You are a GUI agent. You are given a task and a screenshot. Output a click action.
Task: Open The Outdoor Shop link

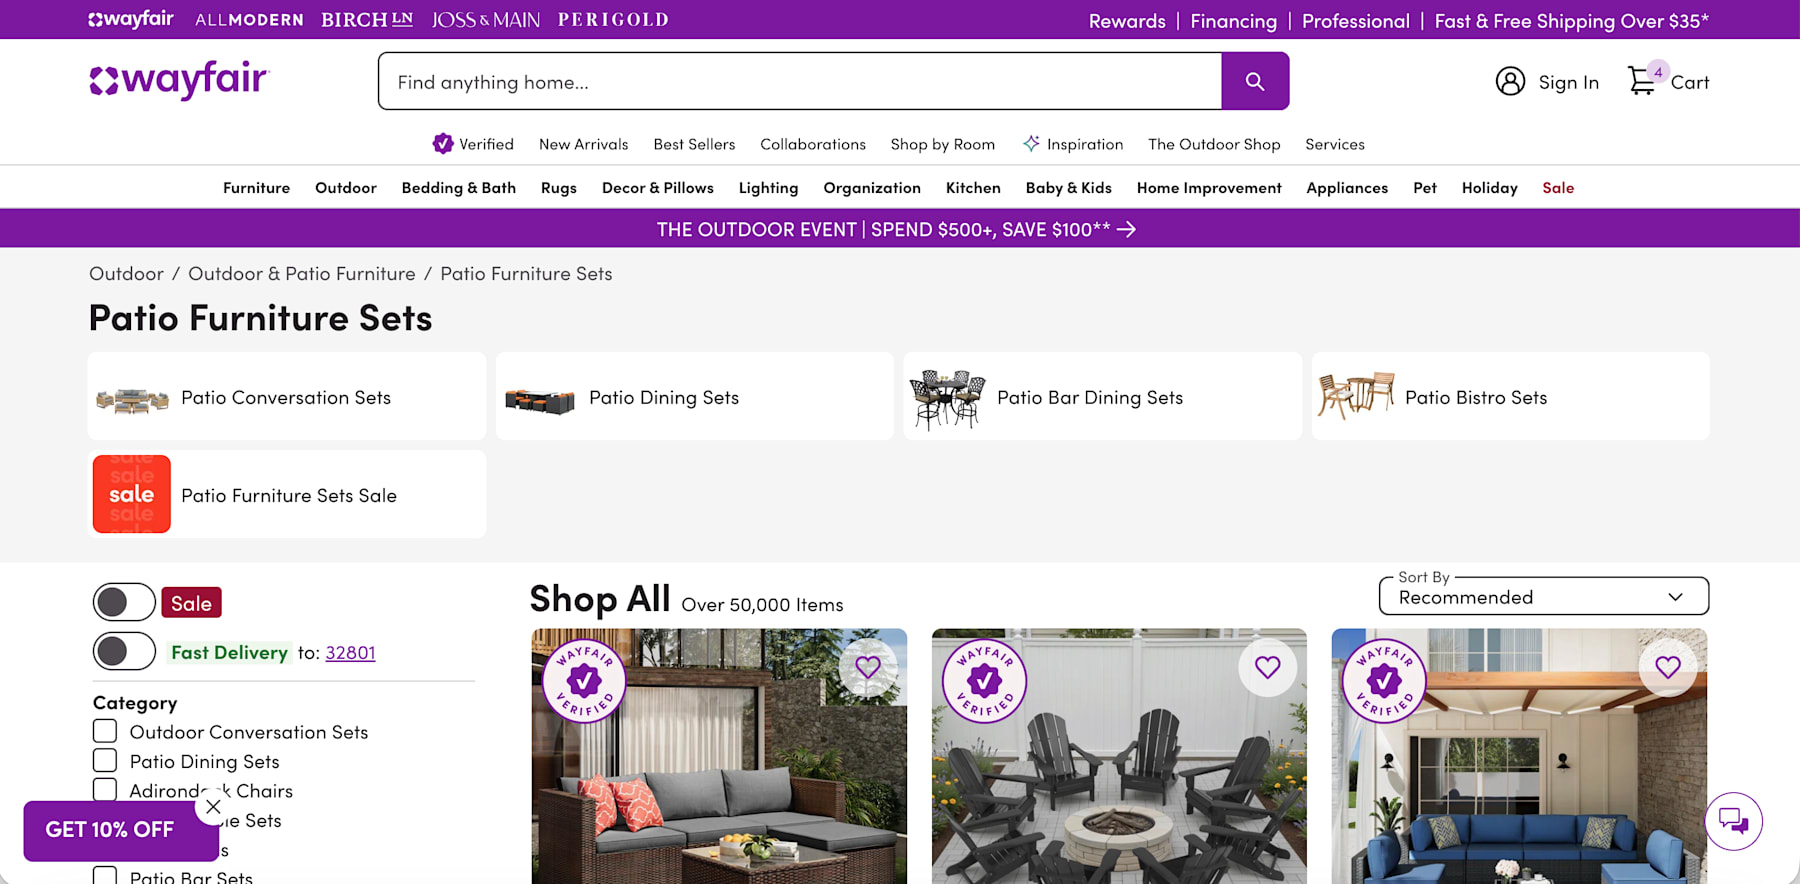click(x=1214, y=144)
